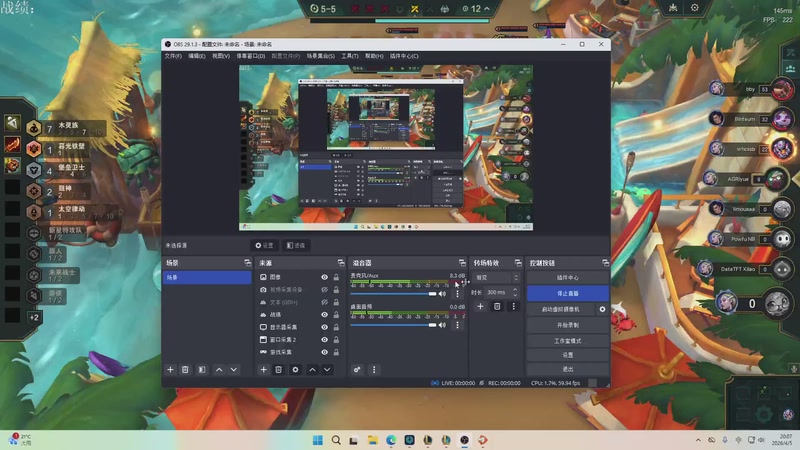Undock the 控制按钮 panel via float icon
800x450 pixels.
(x=605, y=263)
